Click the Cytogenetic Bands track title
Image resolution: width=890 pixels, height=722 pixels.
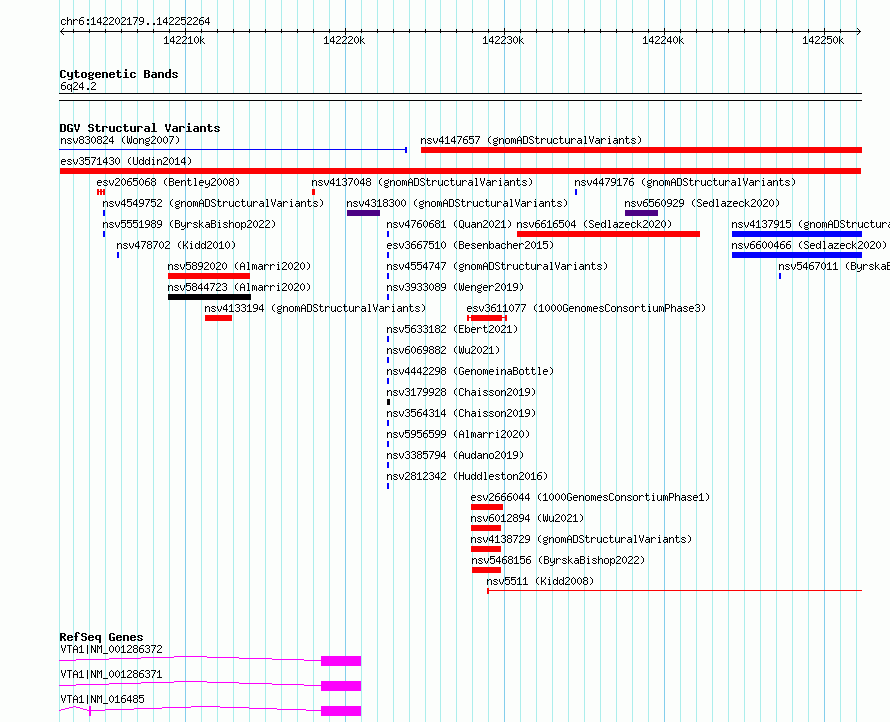[119, 74]
